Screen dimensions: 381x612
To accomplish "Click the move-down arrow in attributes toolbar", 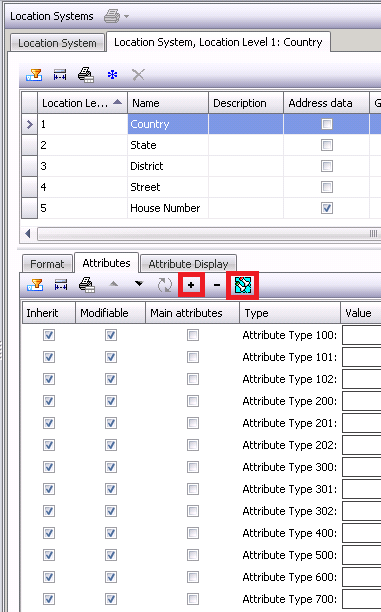I will click(139, 283).
